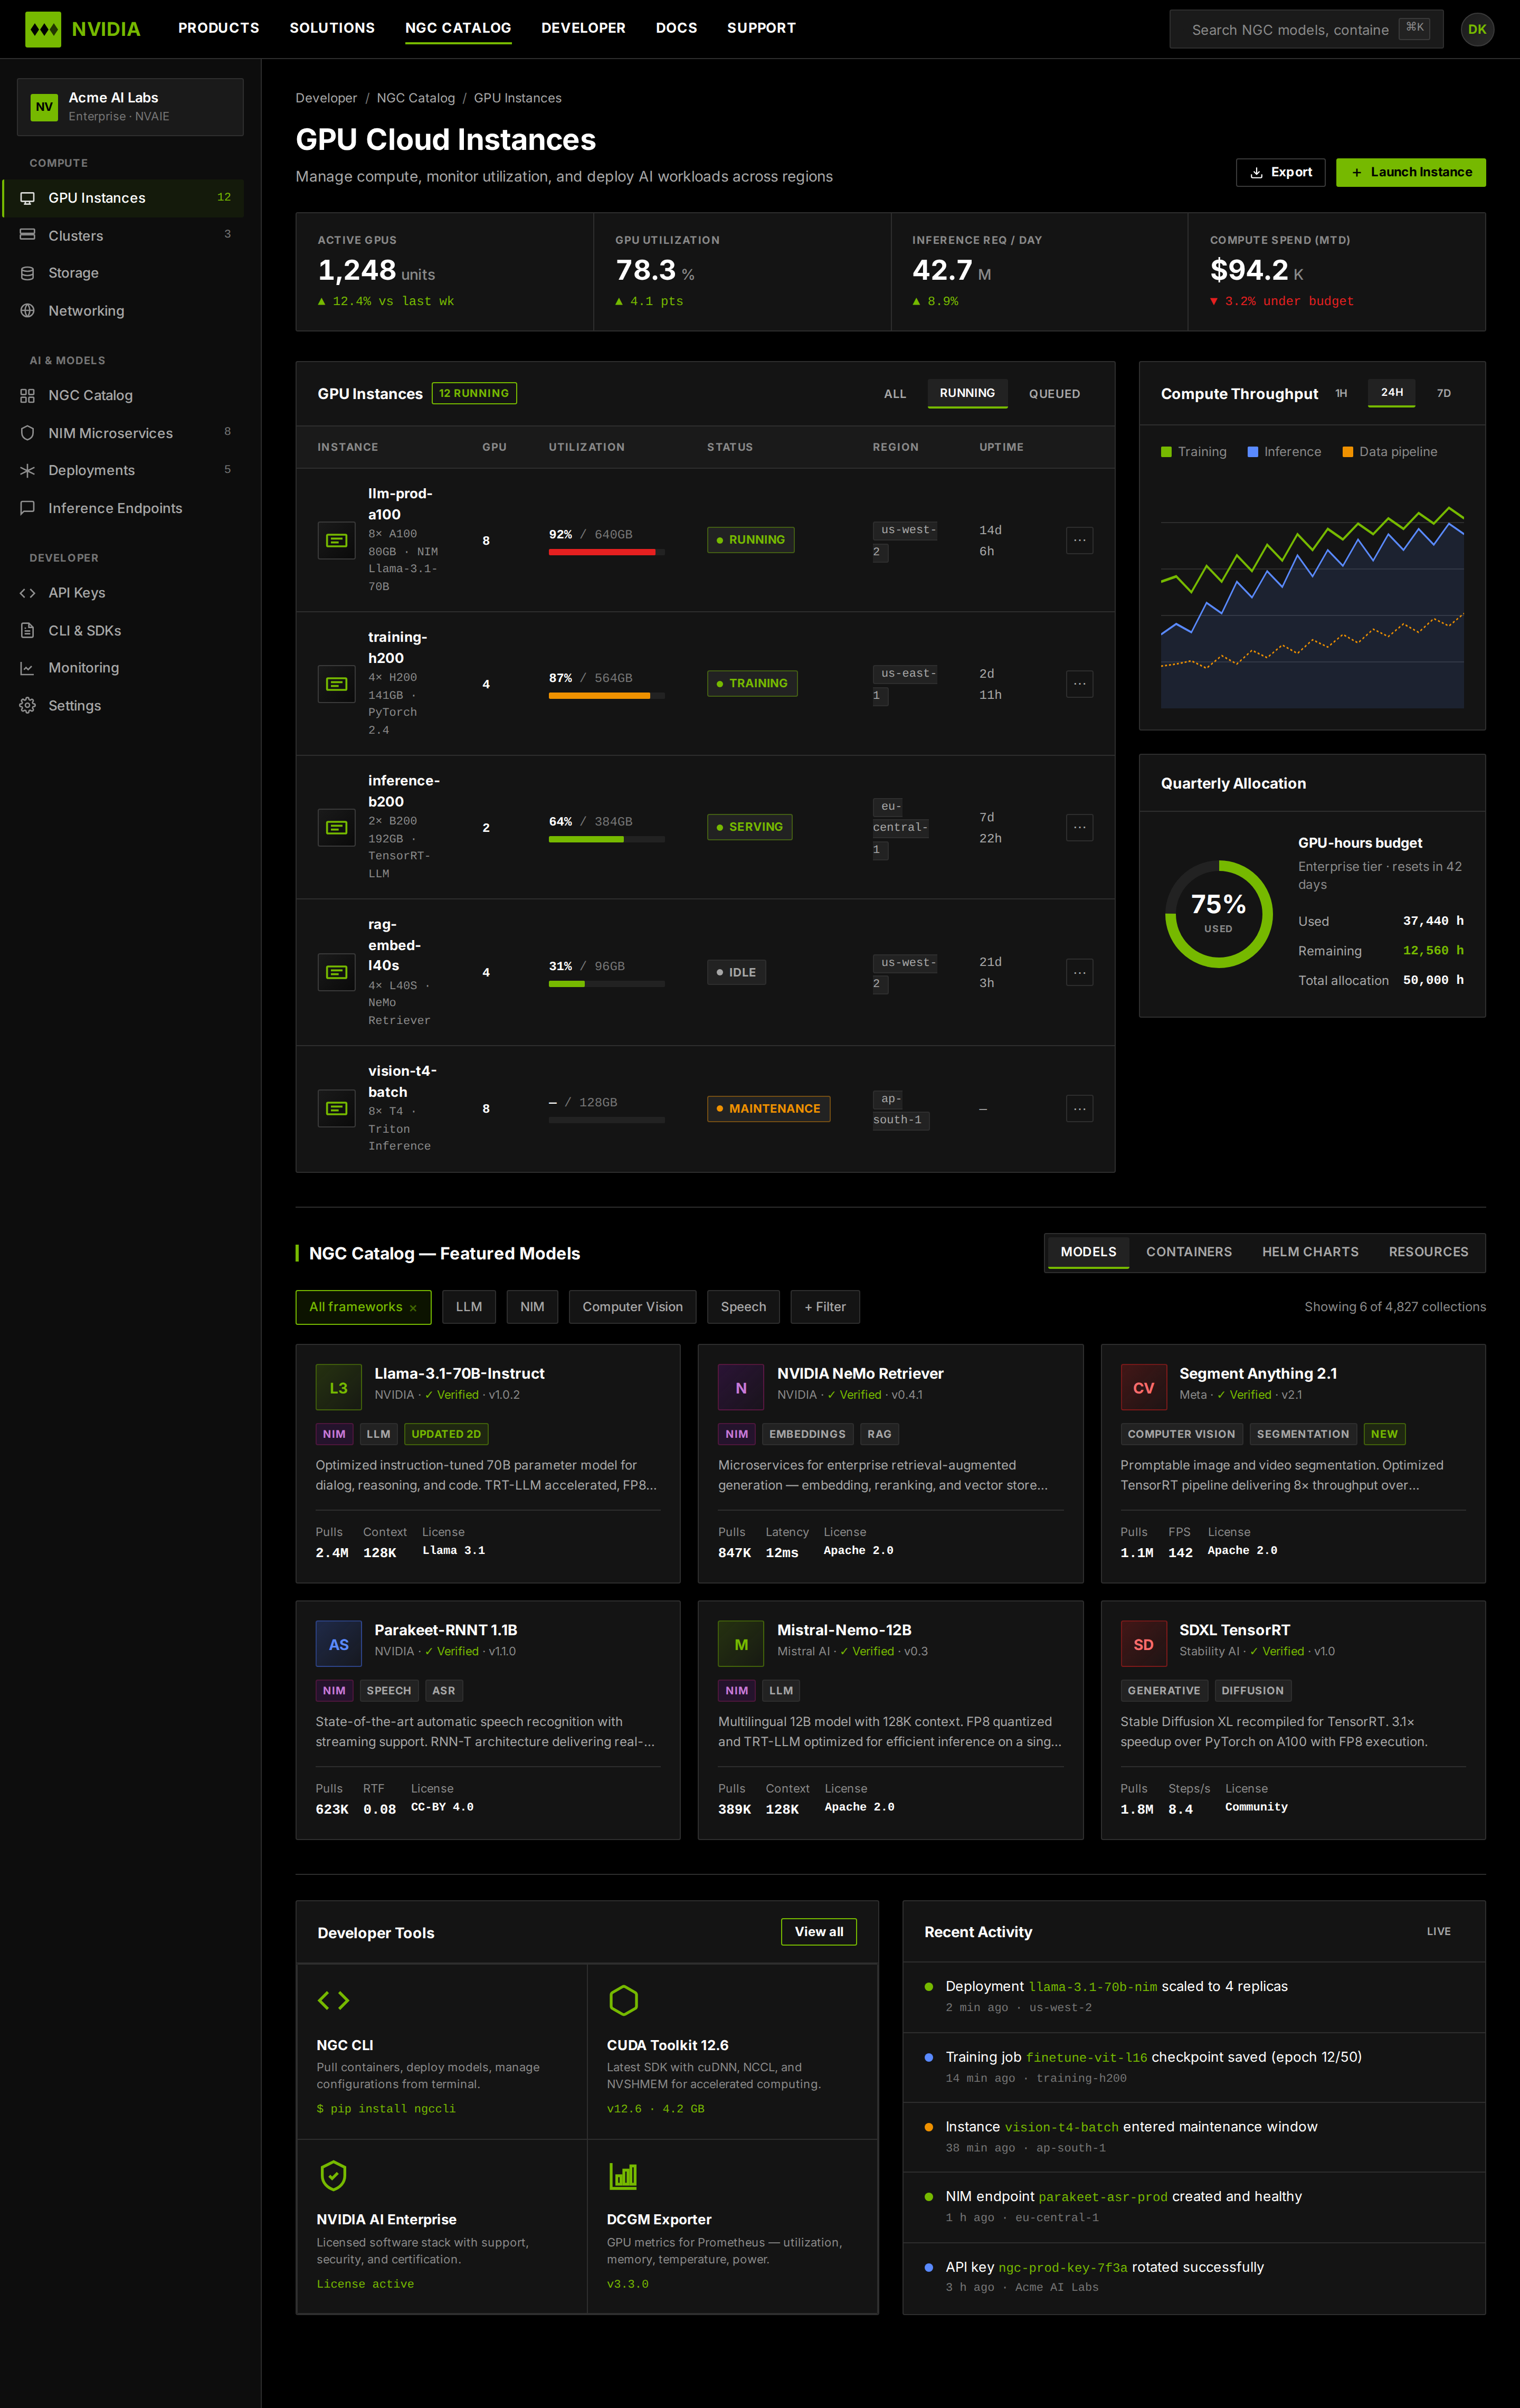Switch to the HELM CHARTS tab
1520x2408 pixels.
click(x=1310, y=1252)
